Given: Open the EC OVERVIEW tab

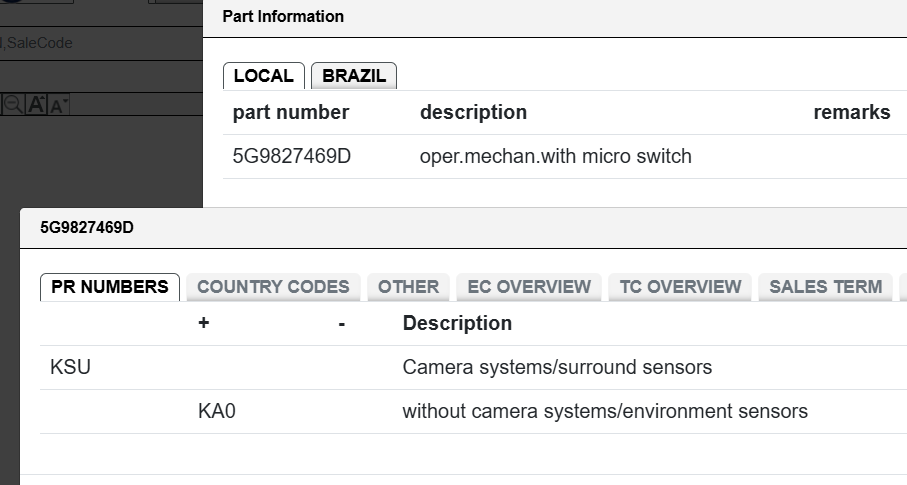Looking at the screenshot, I should point(529,287).
